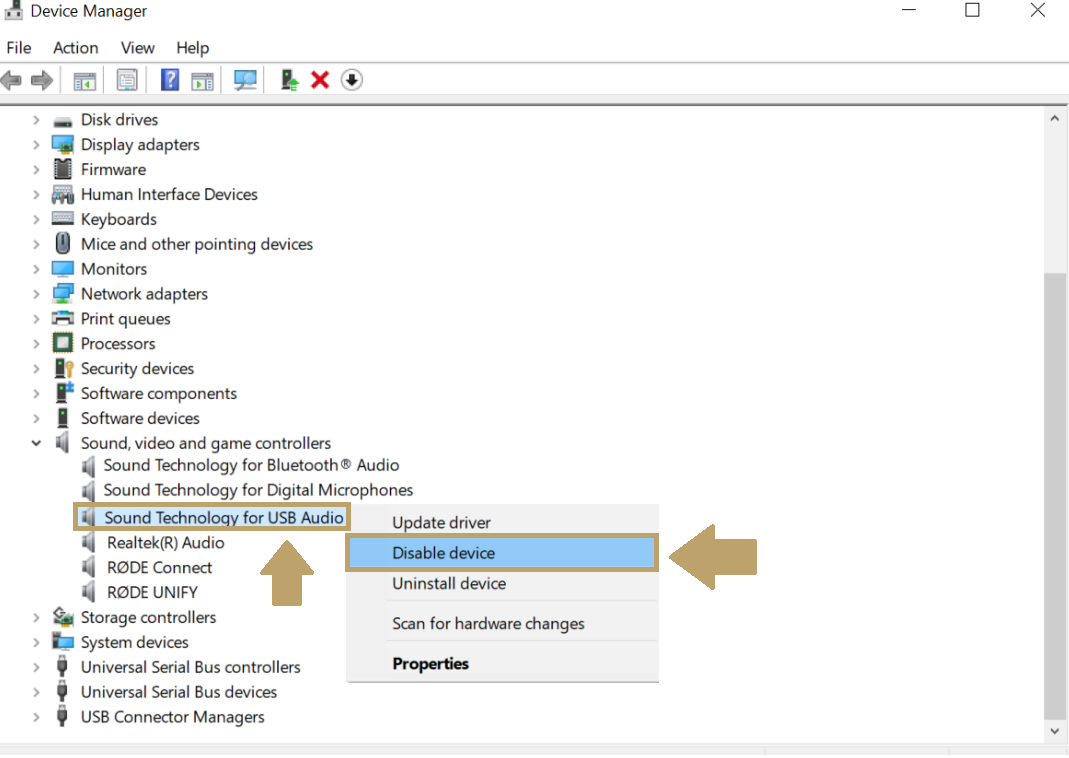Select the RØDE Connect device
The width and height of the screenshot is (1069, 758).
click(159, 567)
